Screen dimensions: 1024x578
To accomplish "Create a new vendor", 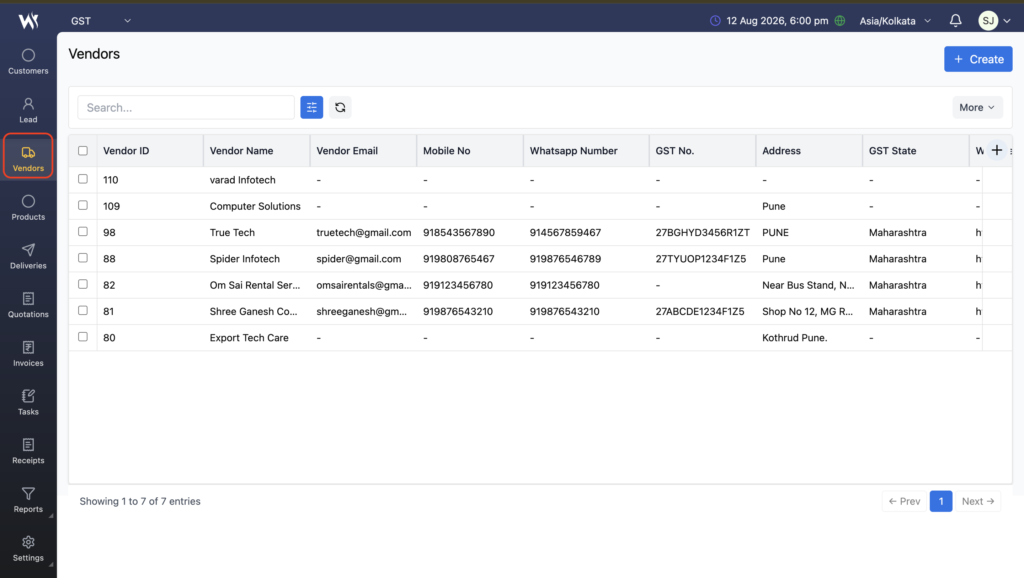I will (978, 59).
